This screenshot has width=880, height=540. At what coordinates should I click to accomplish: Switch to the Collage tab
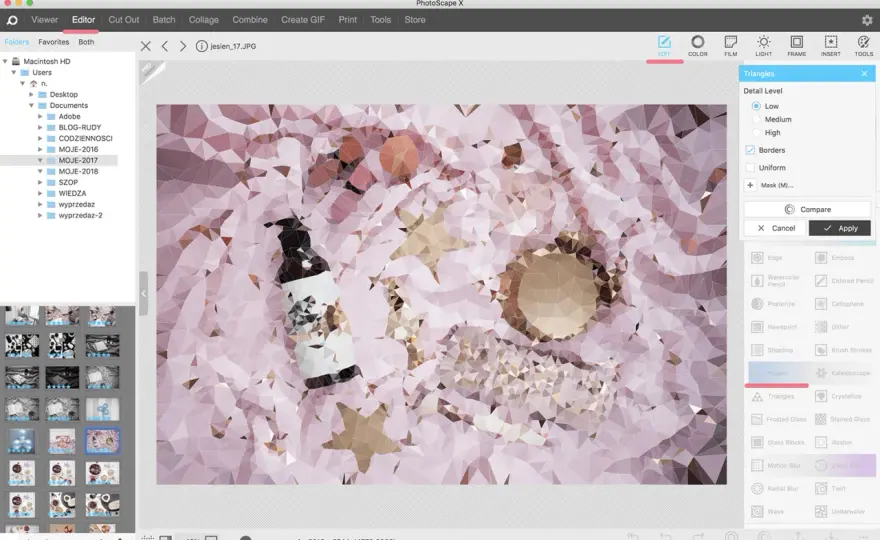pos(204,20)
